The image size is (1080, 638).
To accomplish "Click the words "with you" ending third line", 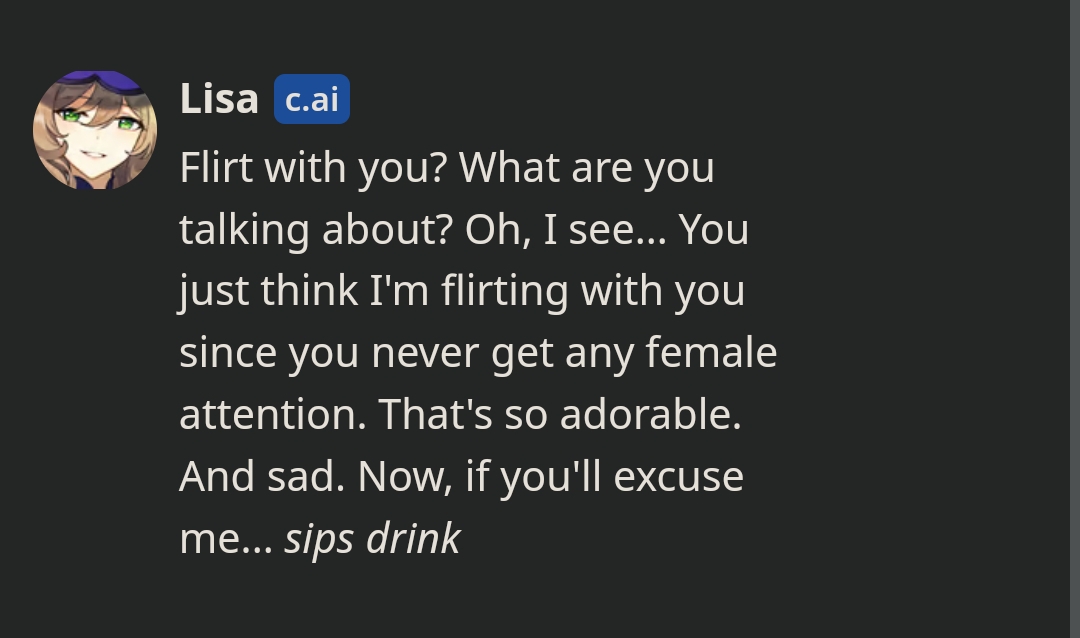I will click(x=663, y=291).
